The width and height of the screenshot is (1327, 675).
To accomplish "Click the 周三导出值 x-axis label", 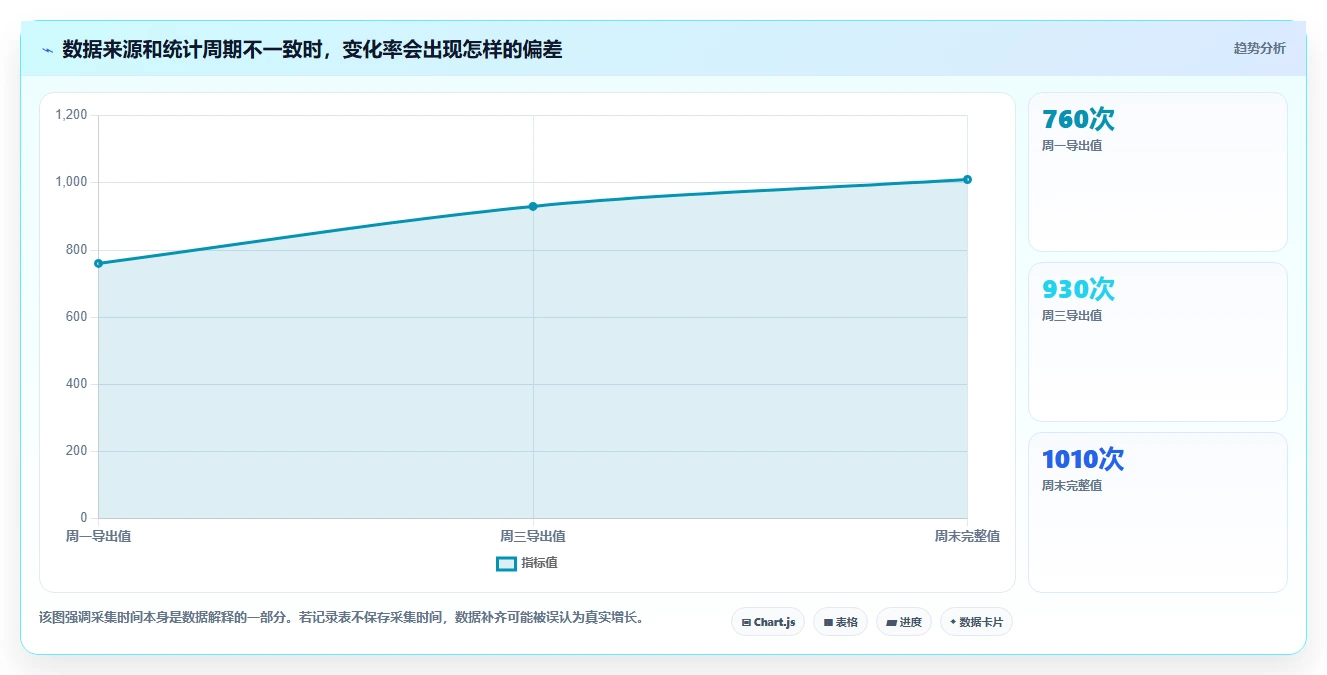I will click(x=533, y=537).
